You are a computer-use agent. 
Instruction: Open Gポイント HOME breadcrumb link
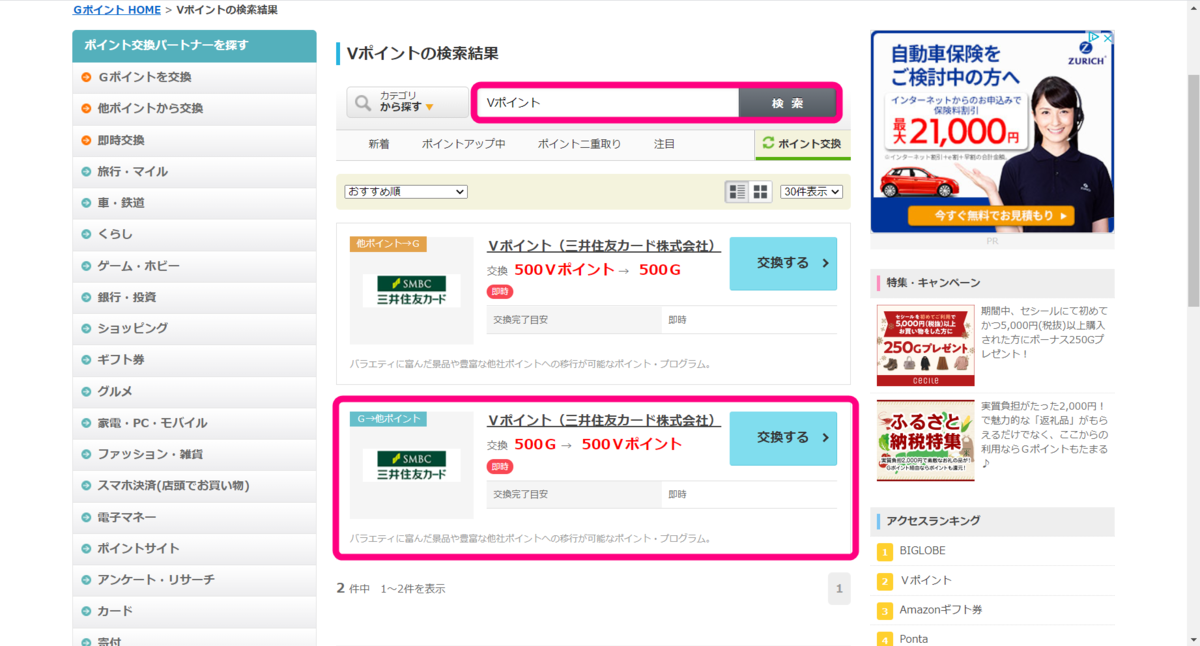(x=116, y=10)
